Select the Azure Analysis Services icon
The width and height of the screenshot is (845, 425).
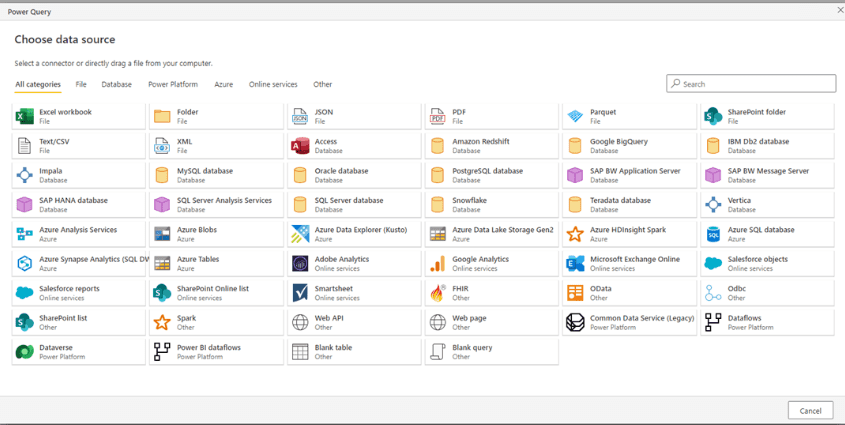(x=25, y=234)
